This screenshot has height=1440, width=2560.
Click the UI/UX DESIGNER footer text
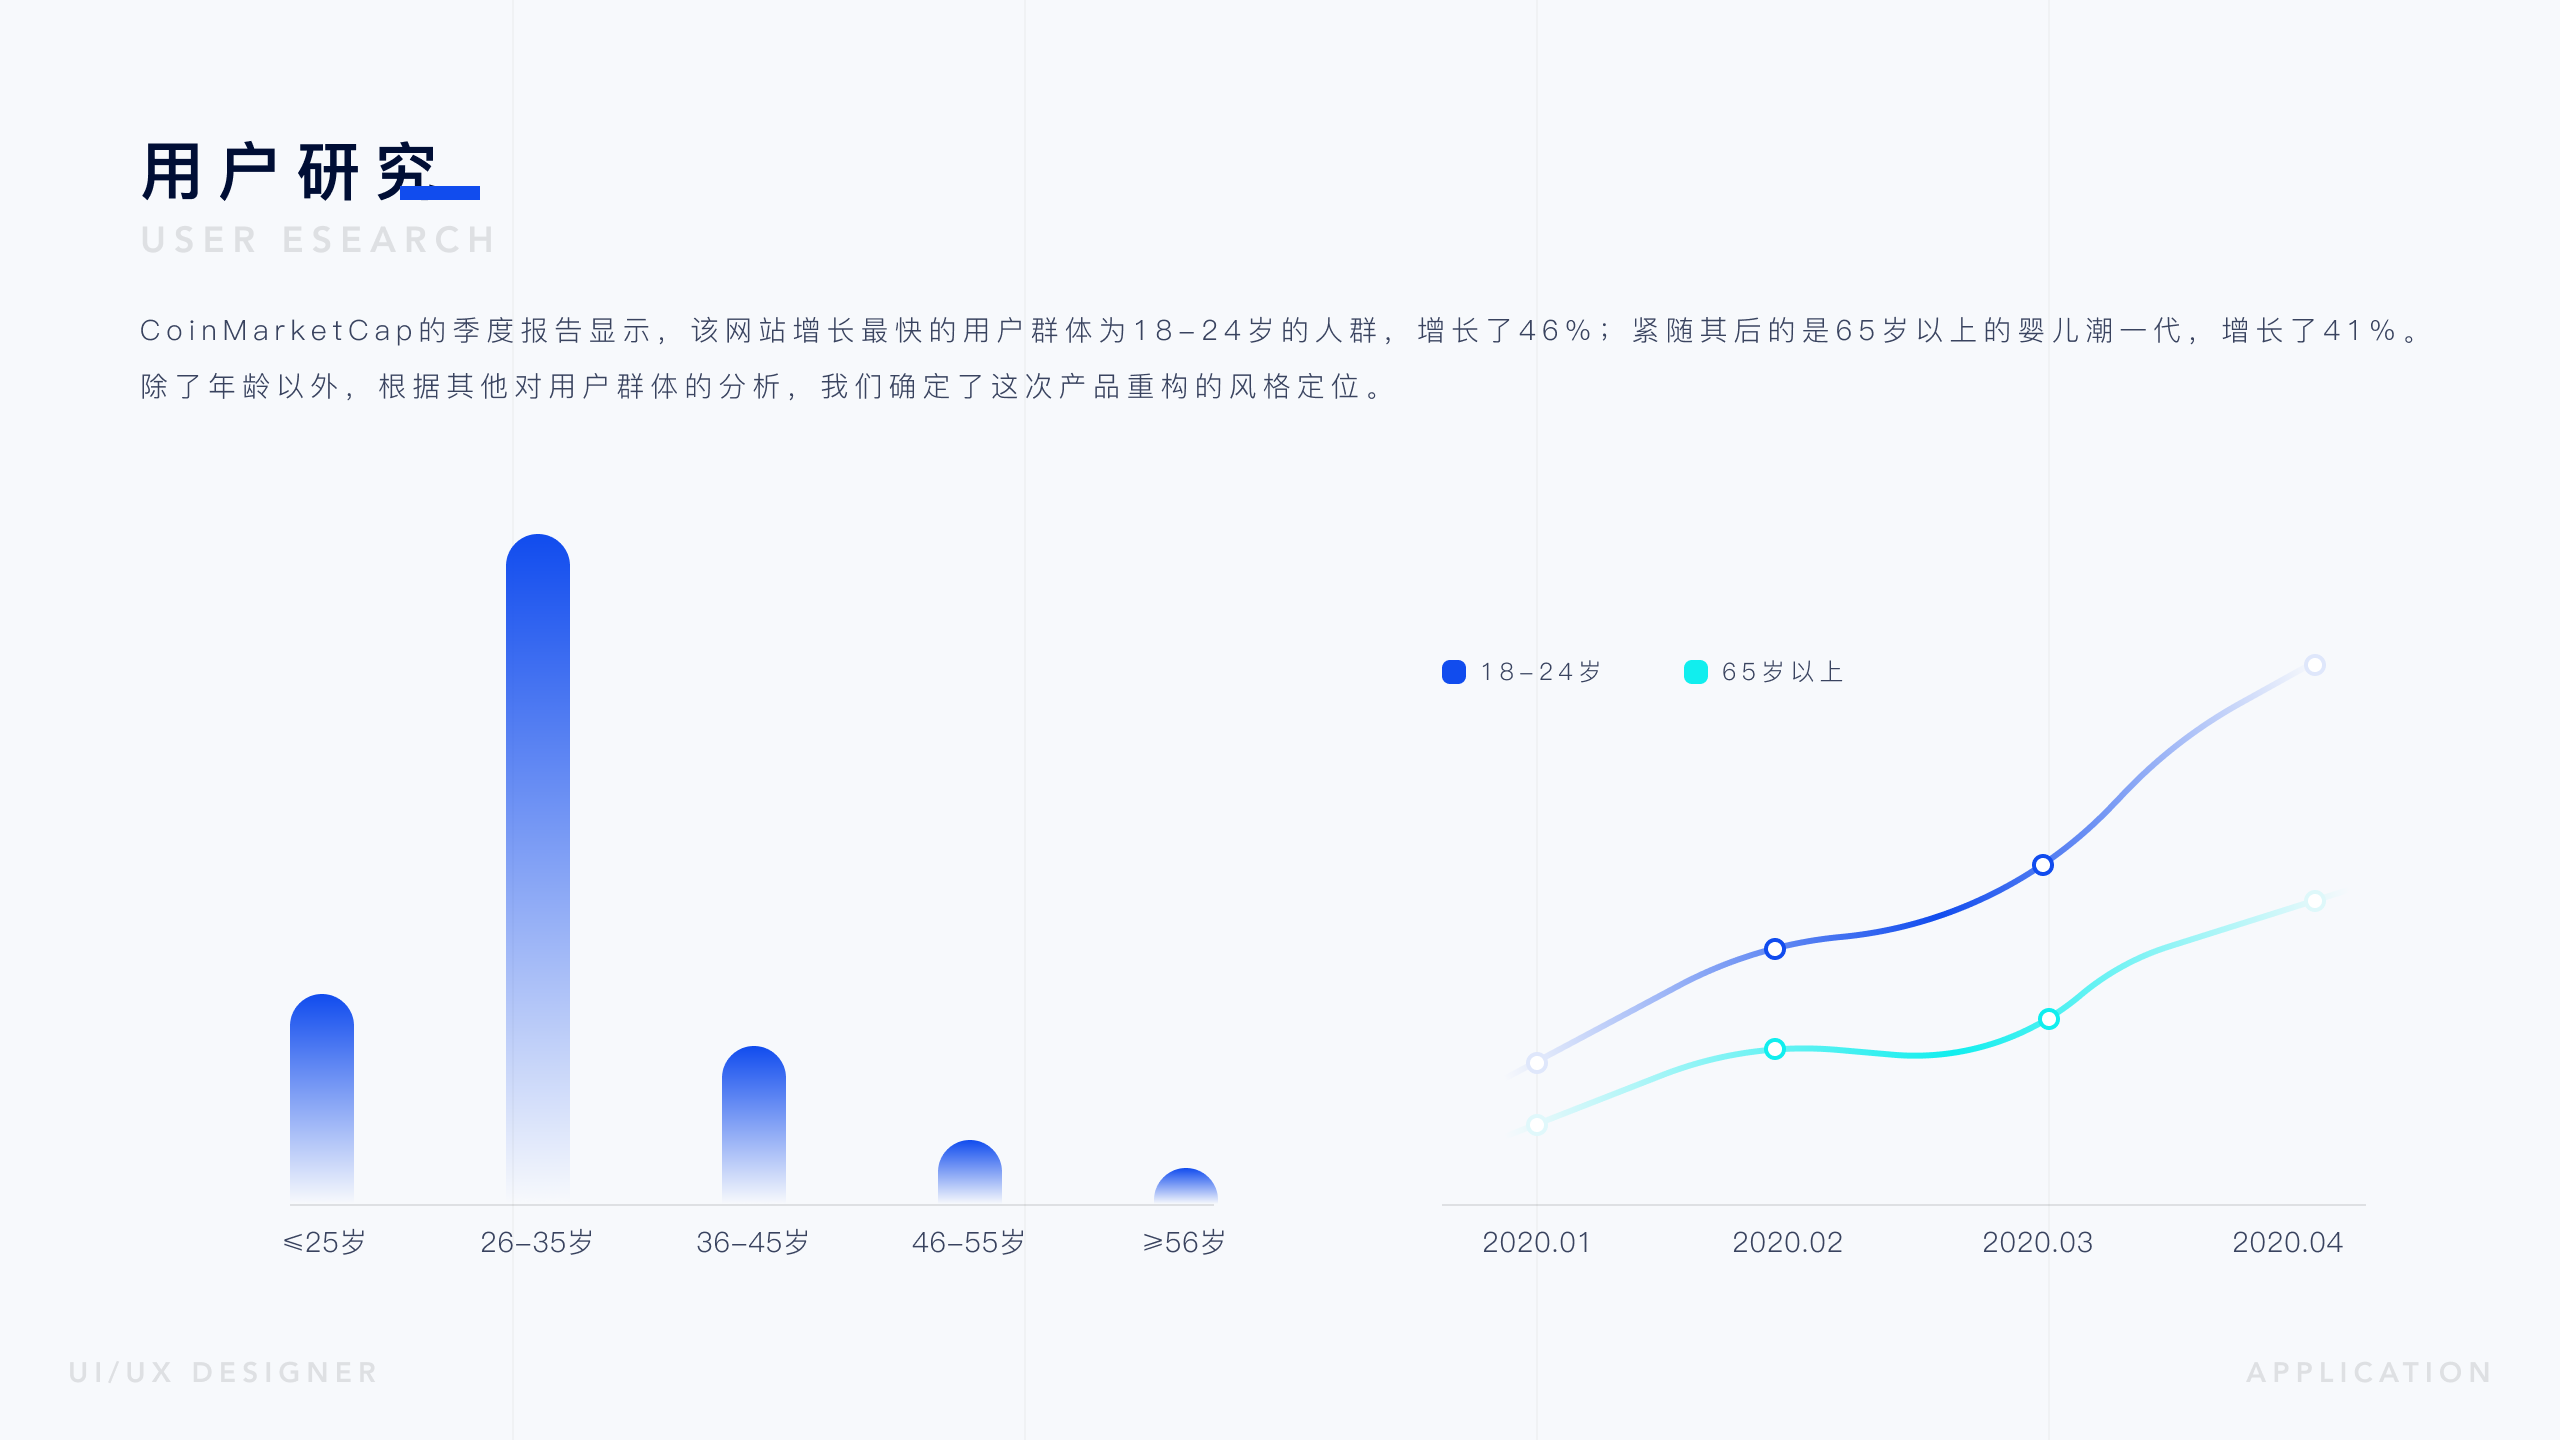click(224, 1372)
